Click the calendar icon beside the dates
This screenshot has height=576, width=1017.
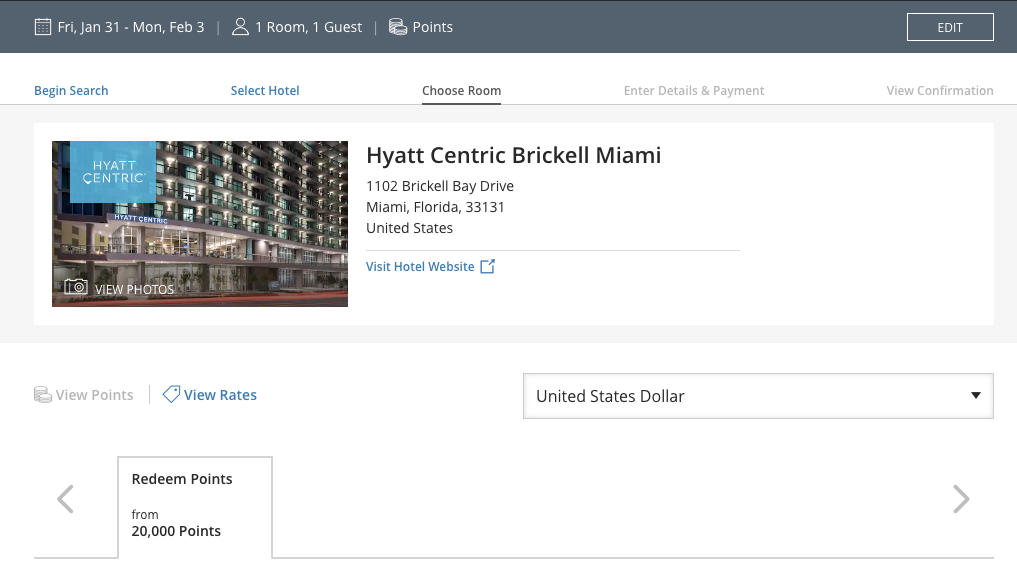pos(43,27)
